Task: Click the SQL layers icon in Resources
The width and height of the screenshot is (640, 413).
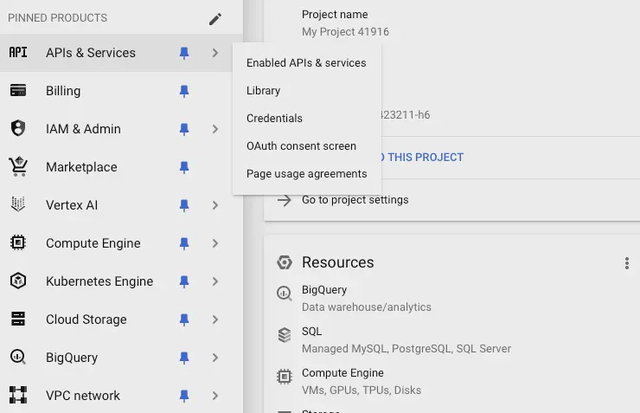Action: click(284, 335)
